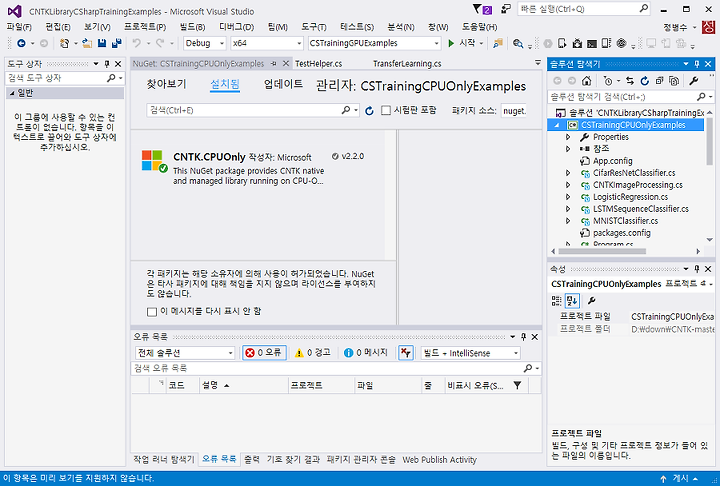
Task: Click the Properties wrench icon in Solution Explorer toolbar
Action: click(x=694, y=81)
